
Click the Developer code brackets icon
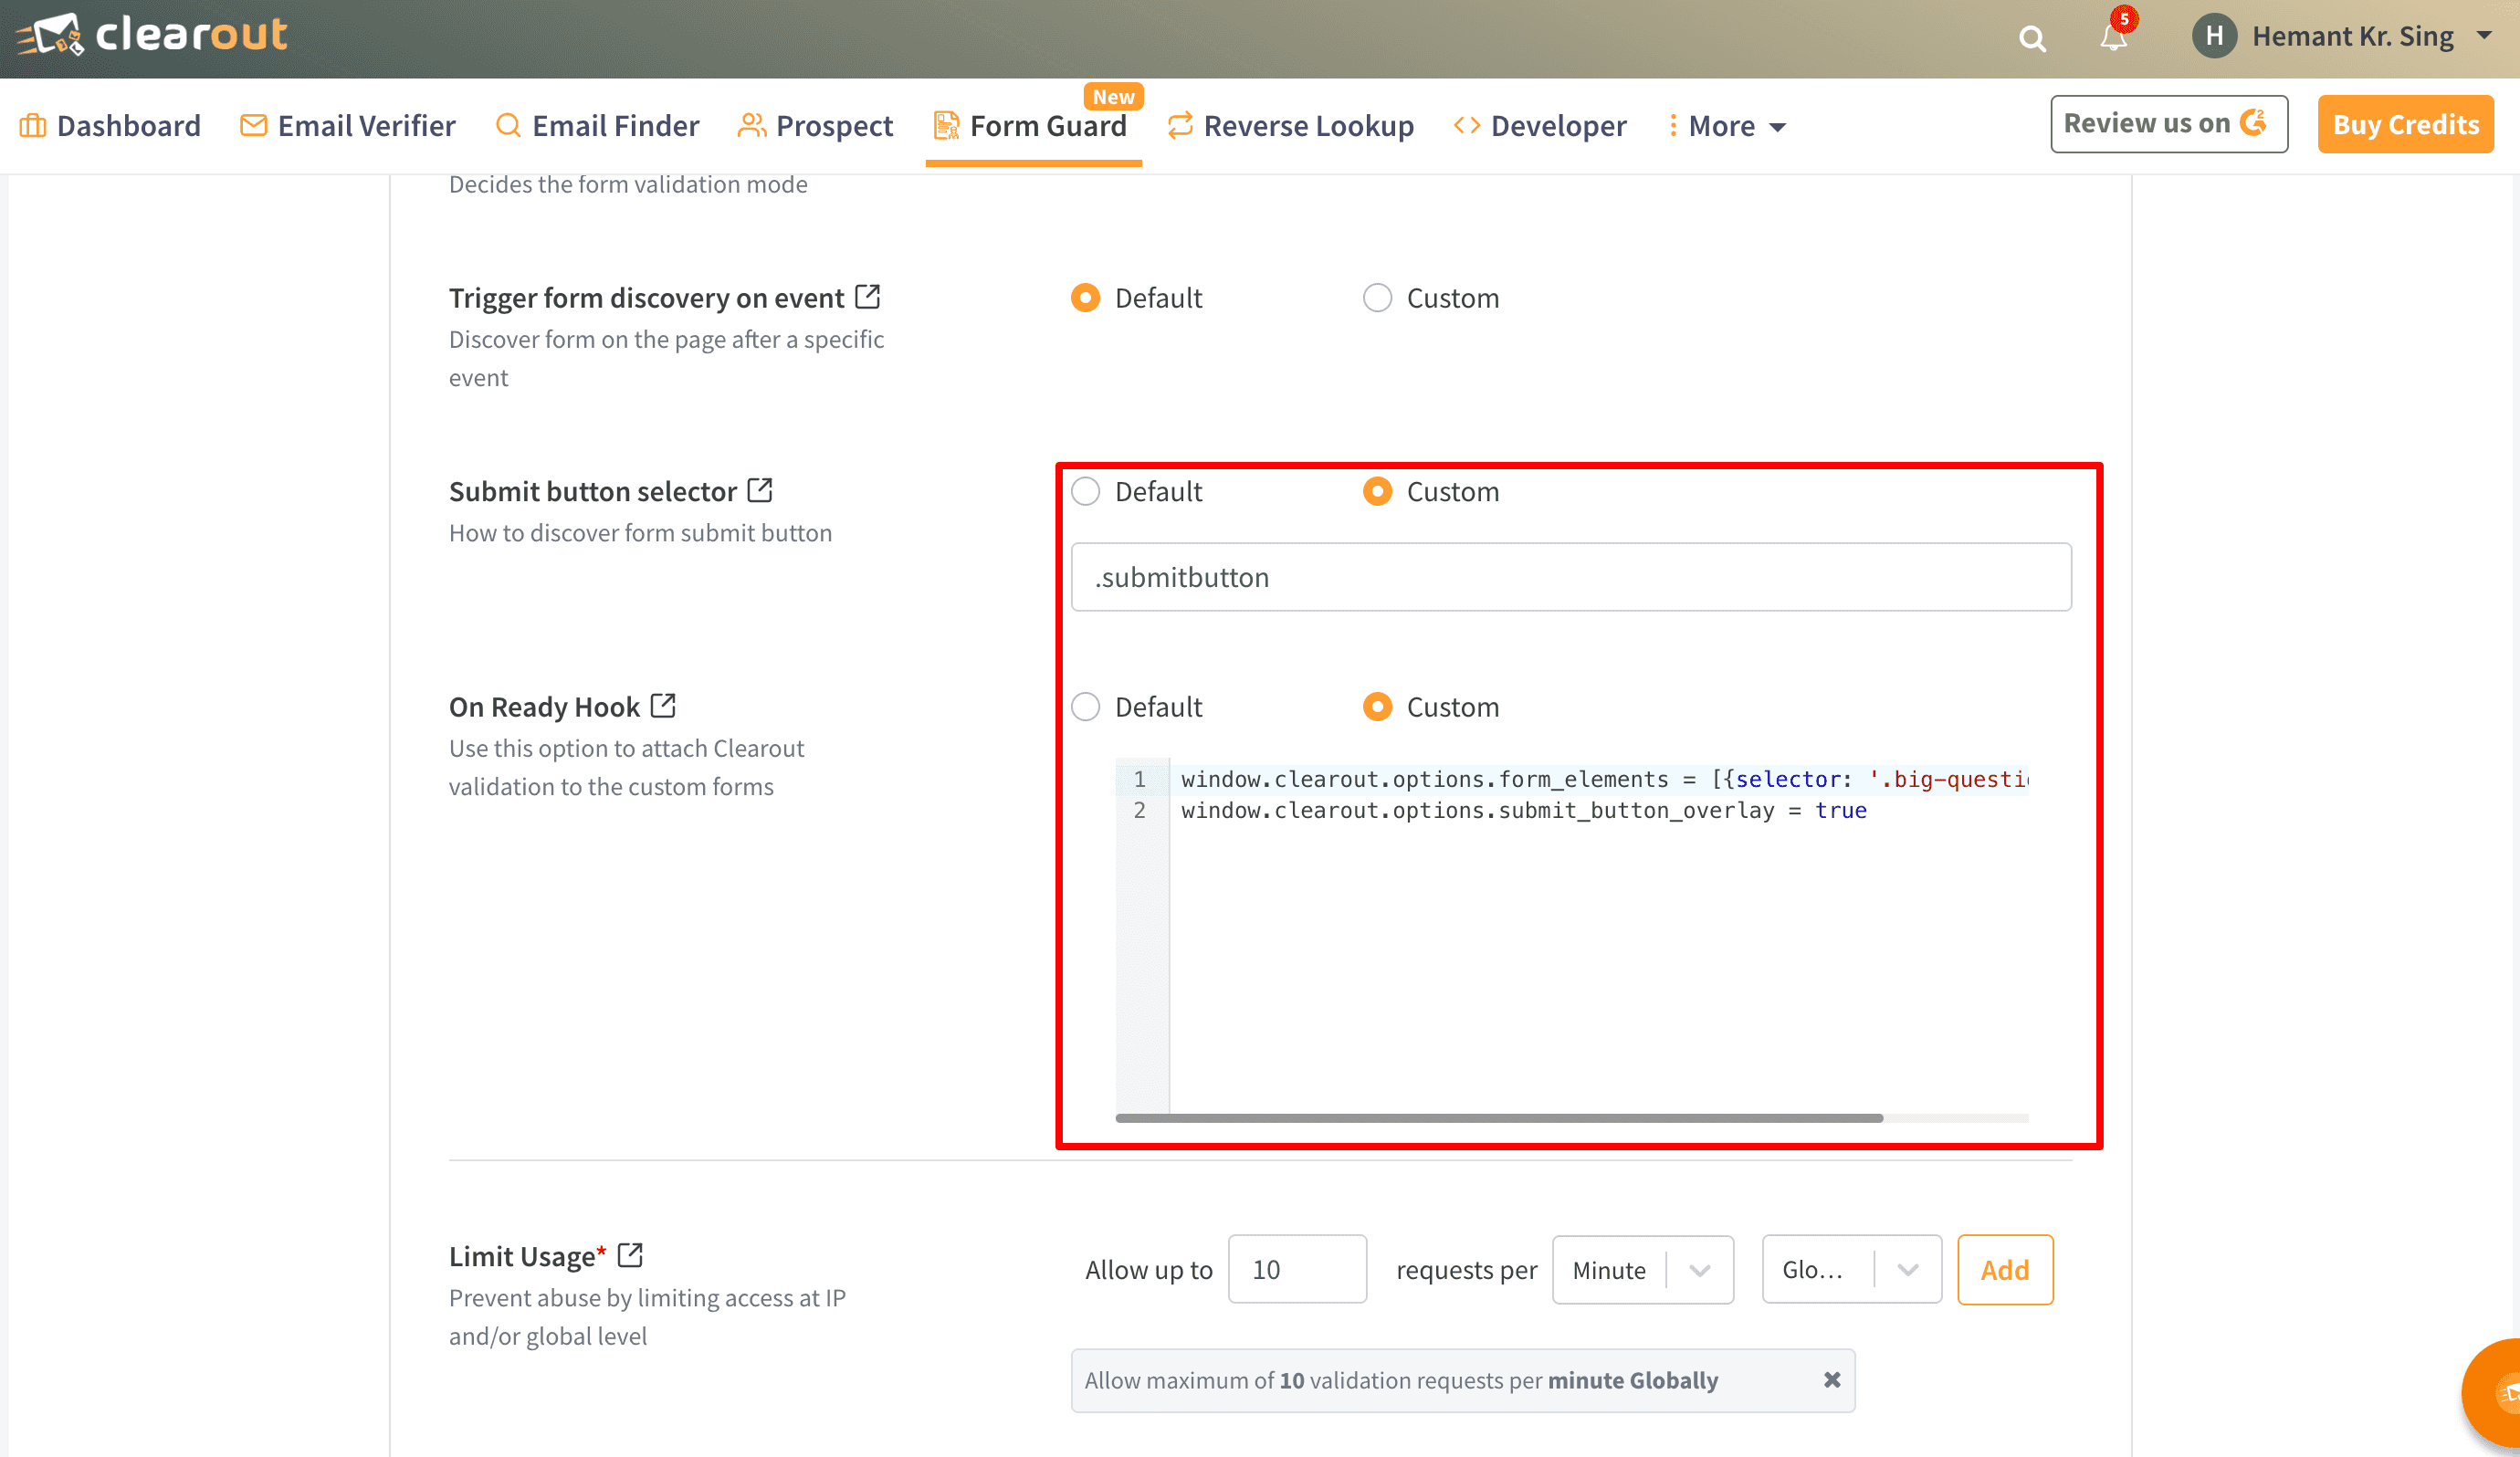pos(1468,125)
